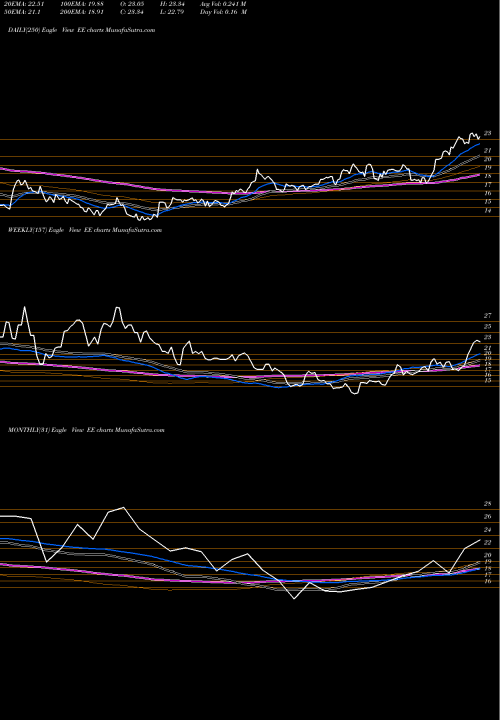Click the MONTHLY(31) chart title

tap(86, 430)
